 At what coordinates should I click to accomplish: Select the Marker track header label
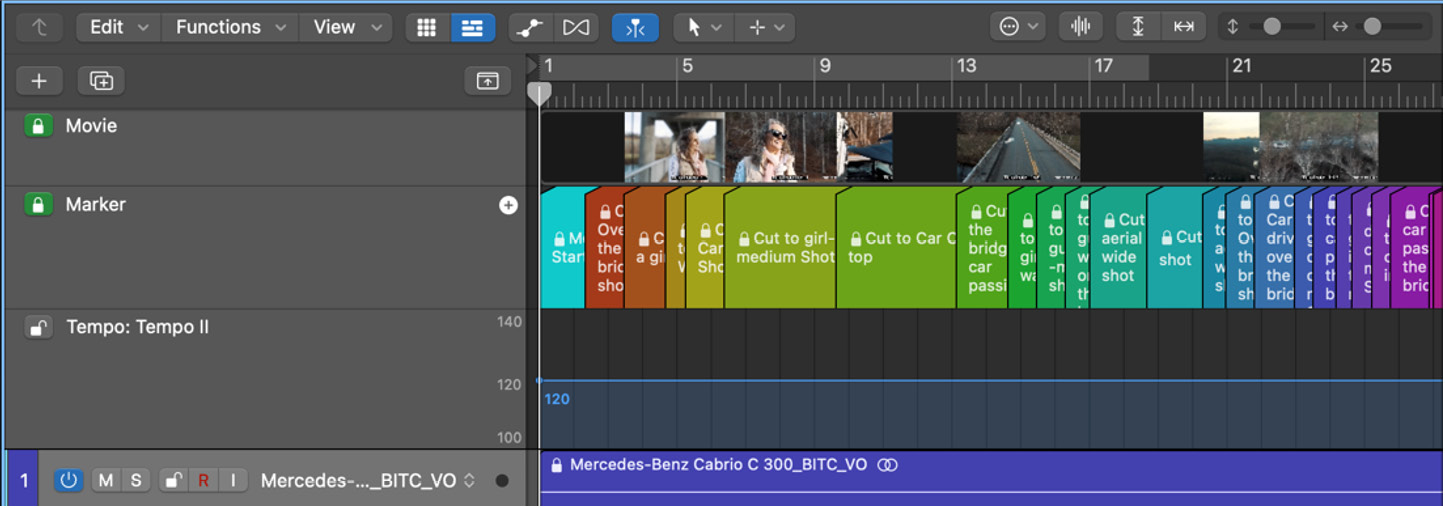tap(96, 205)
